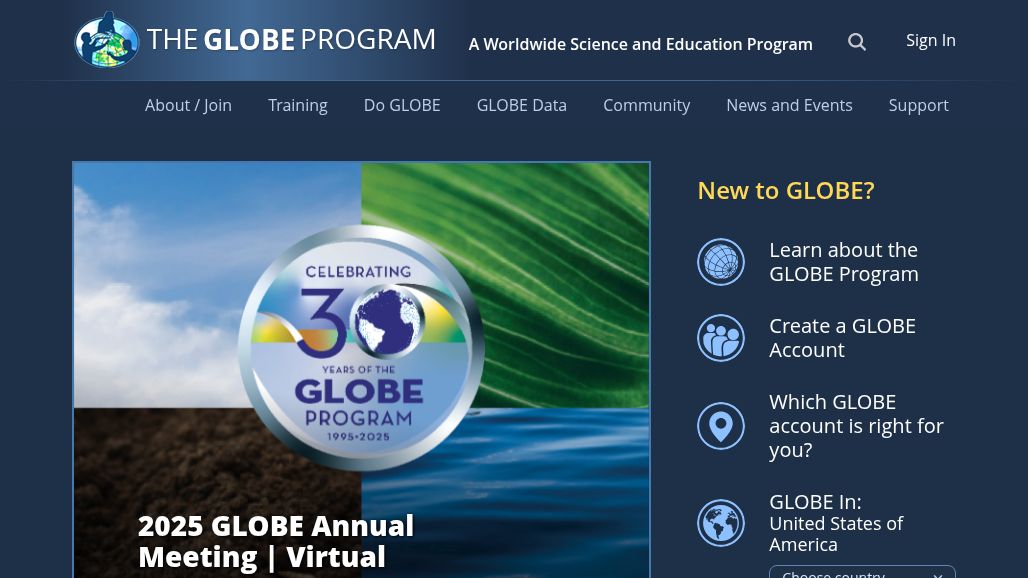Click the Sign In link
The width and height of the screenshot is (1028, 578).
point(930,40)
